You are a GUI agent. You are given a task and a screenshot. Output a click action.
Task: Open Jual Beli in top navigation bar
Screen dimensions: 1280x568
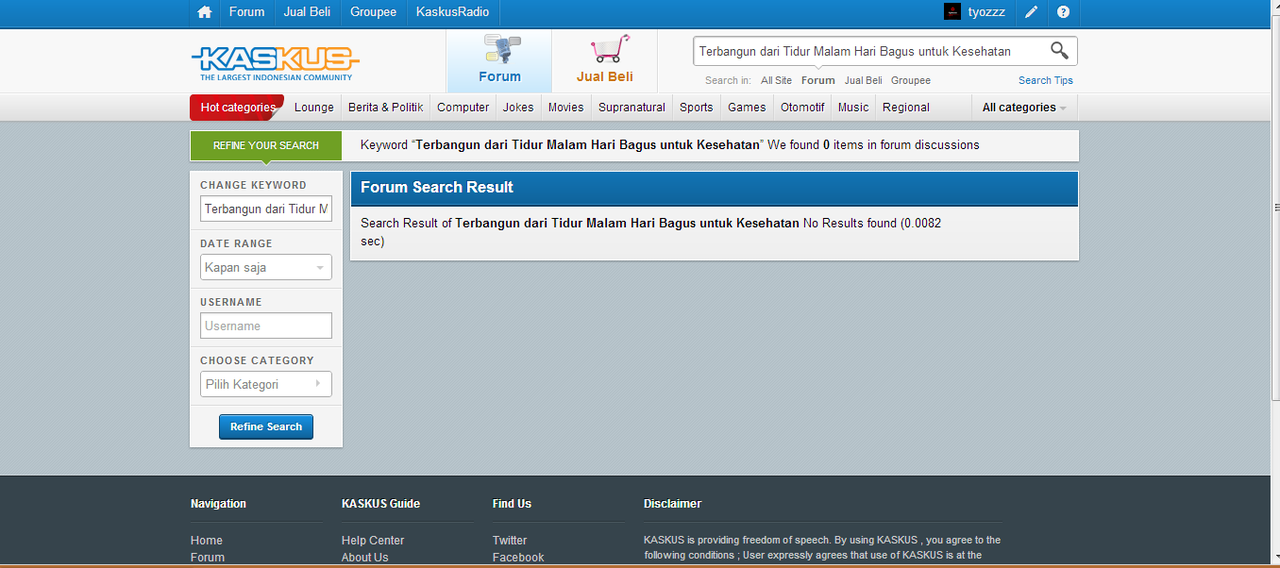(x=307, y=12)
